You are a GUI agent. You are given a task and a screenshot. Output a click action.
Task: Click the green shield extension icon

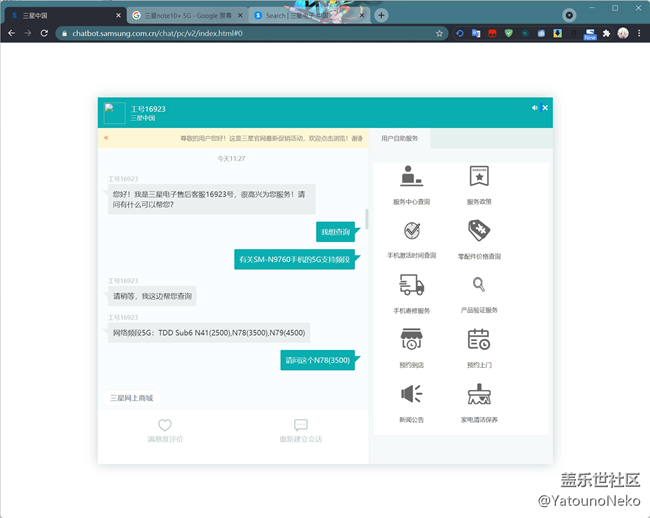tap(509, 33)
